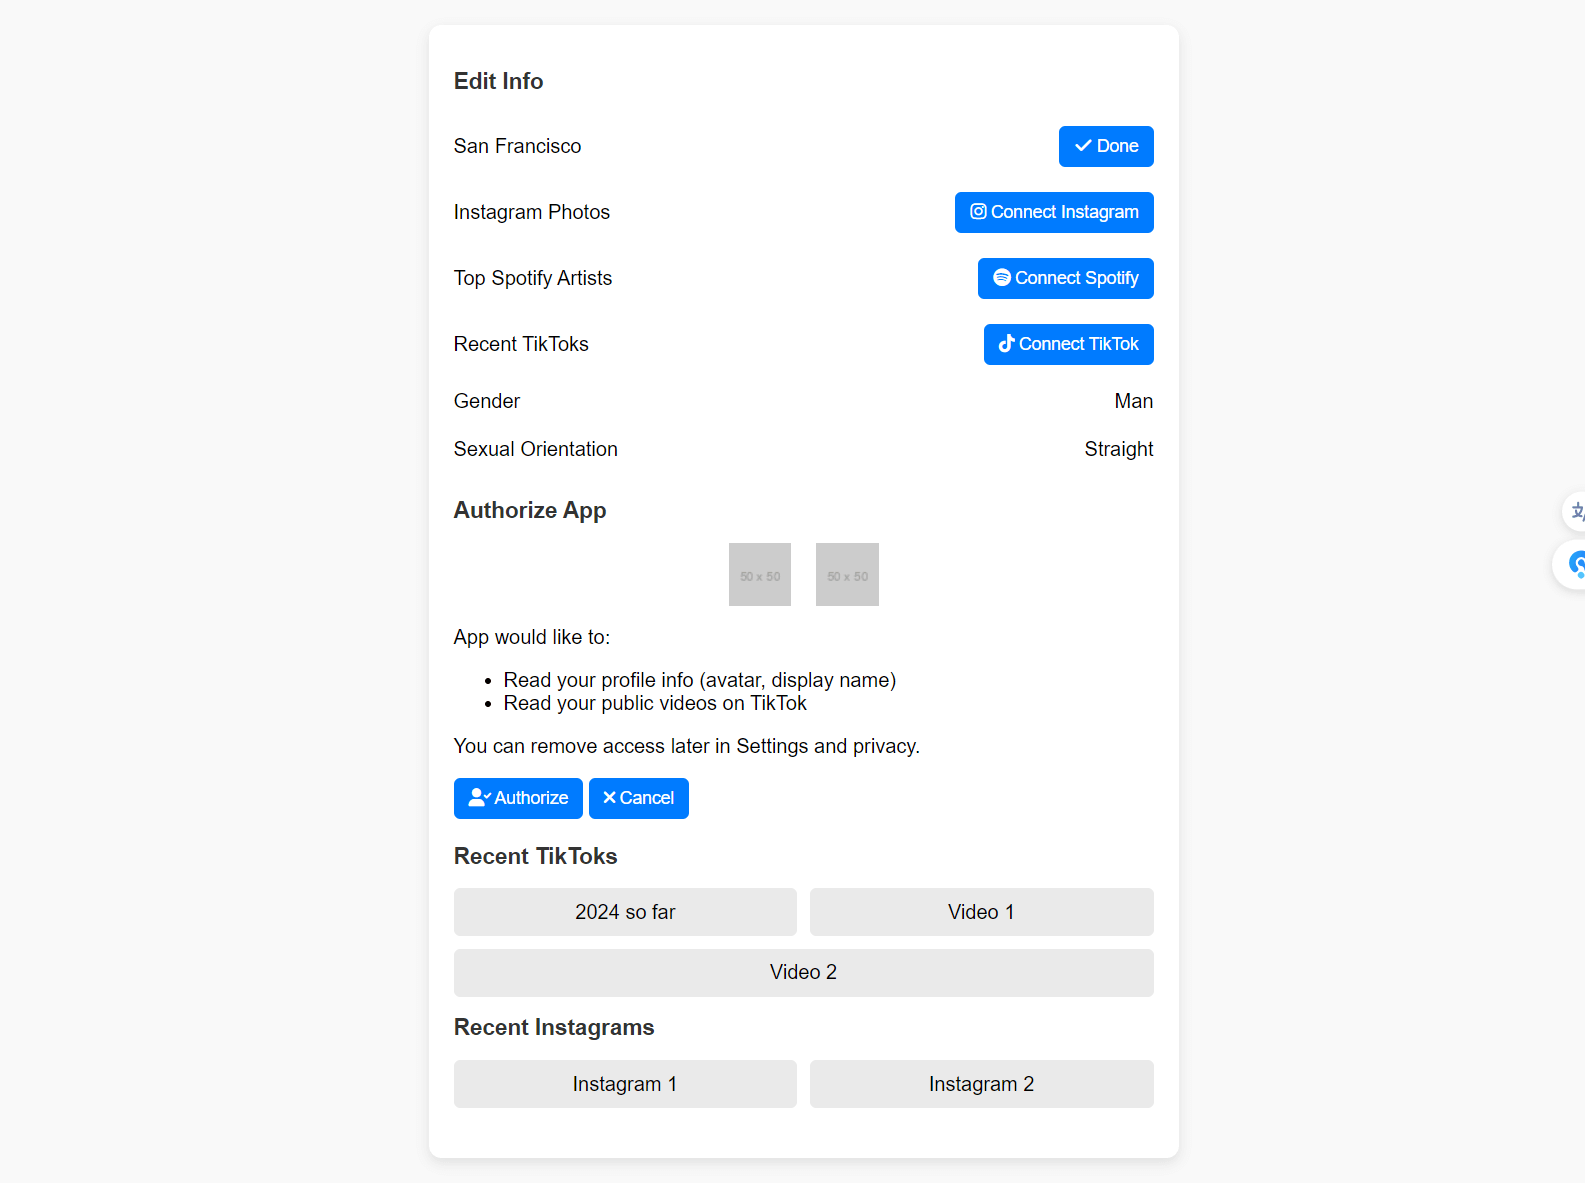Click the Sexual Orientation label

point(536,449)
